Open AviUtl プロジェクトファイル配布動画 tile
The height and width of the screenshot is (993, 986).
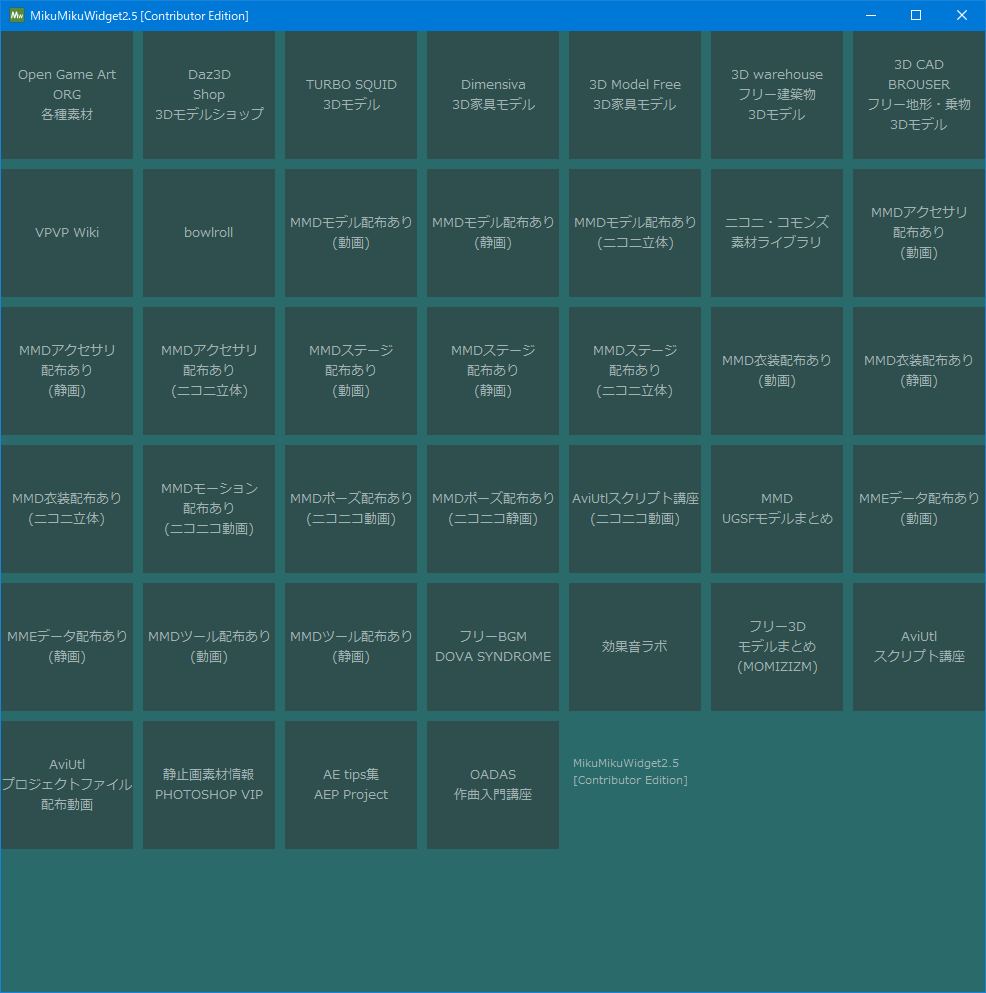pos(67,785)
